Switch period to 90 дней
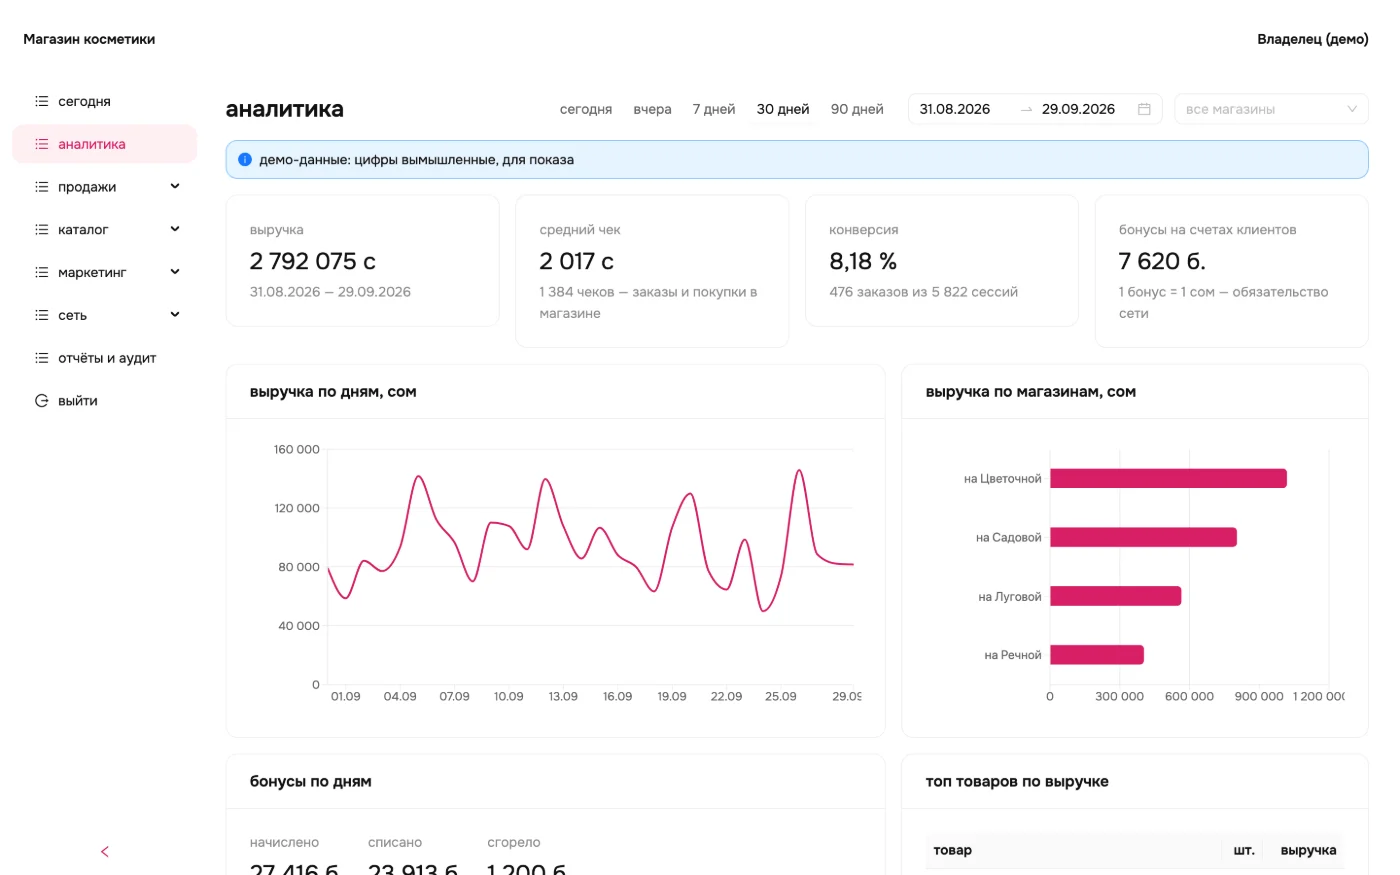Viewport: 1400px width, 875px height. pos(857,109)
